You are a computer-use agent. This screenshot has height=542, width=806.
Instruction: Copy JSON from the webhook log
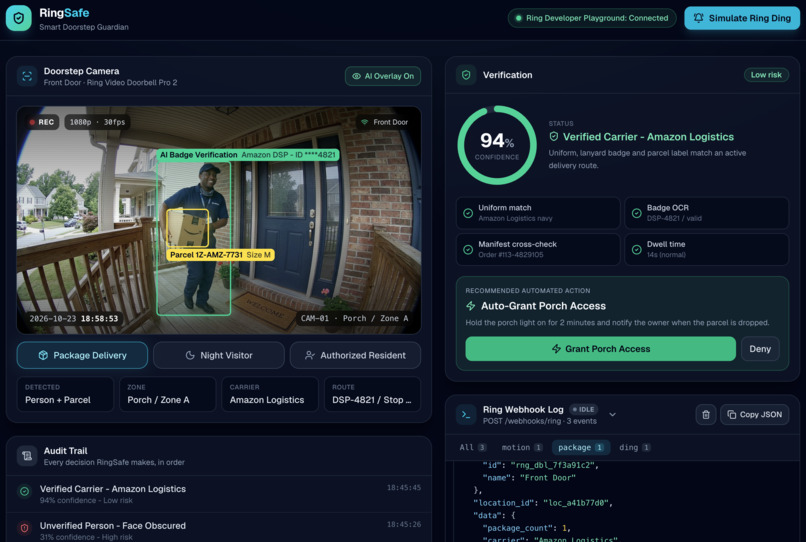pos(755,414)
